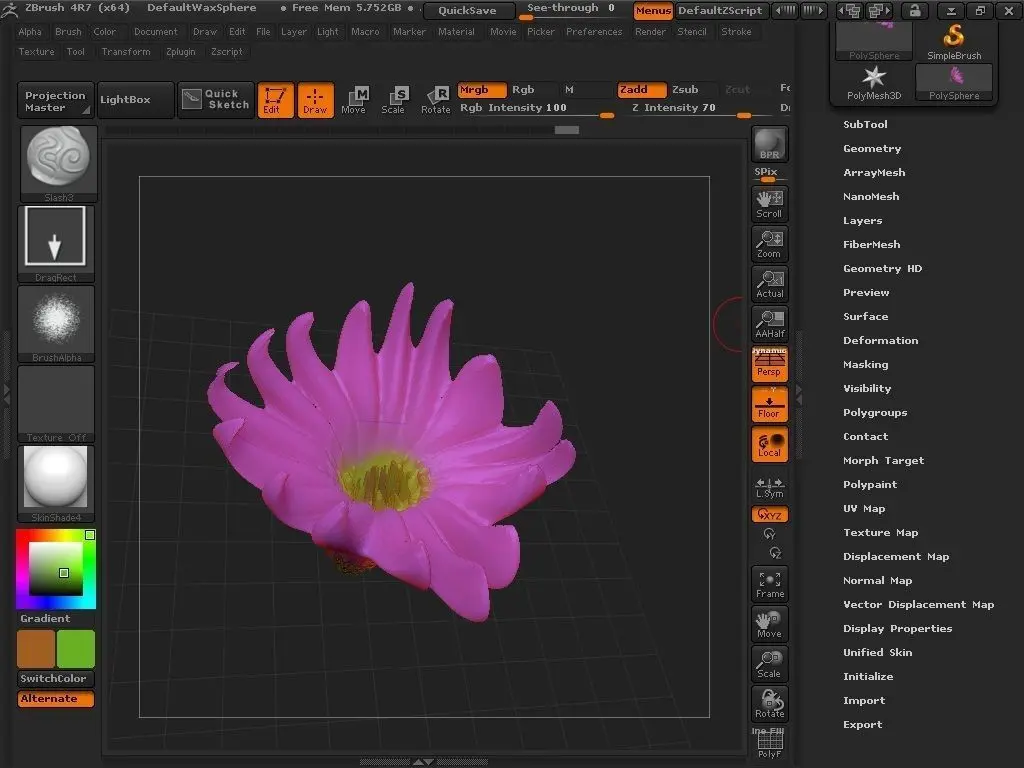Open the Brush menu
Image resolution: width=1024 pixels, height=768 pixels.
68,31
